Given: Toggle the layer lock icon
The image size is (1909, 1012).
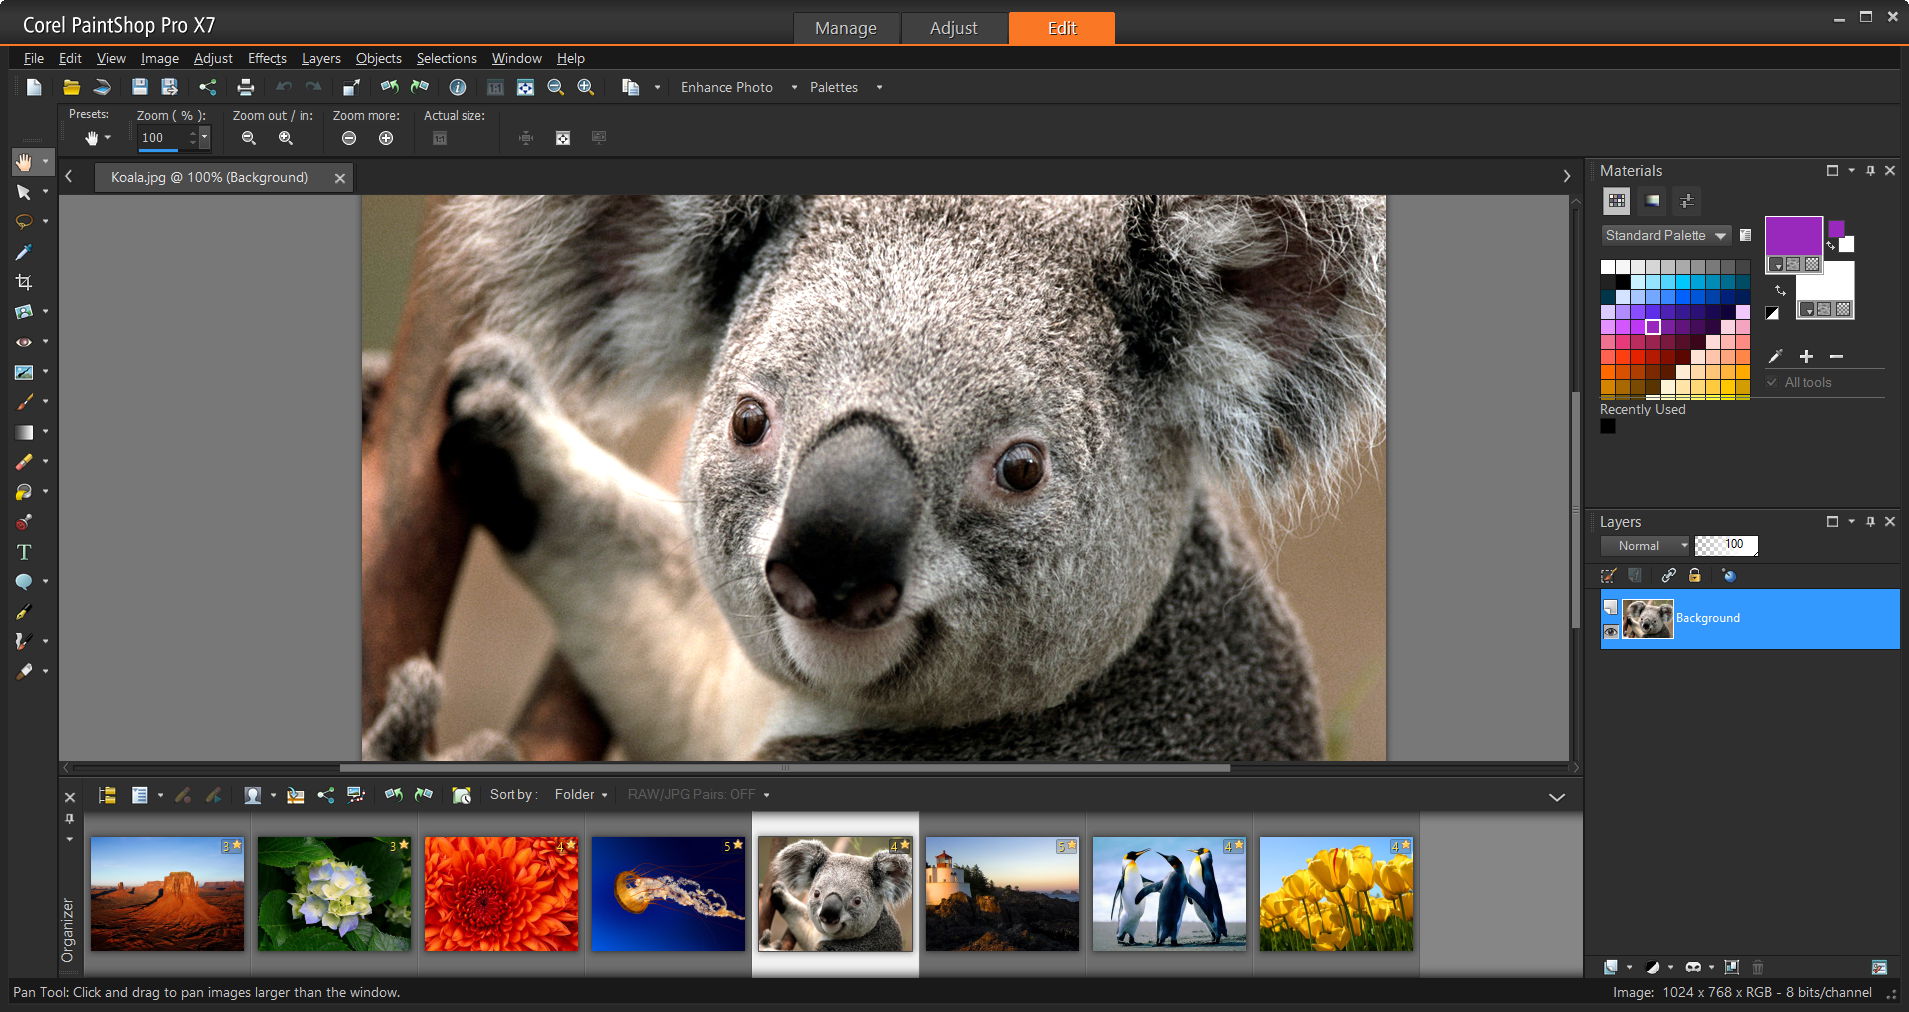Looking at the screenshot, I should [x=1694, y=575].
